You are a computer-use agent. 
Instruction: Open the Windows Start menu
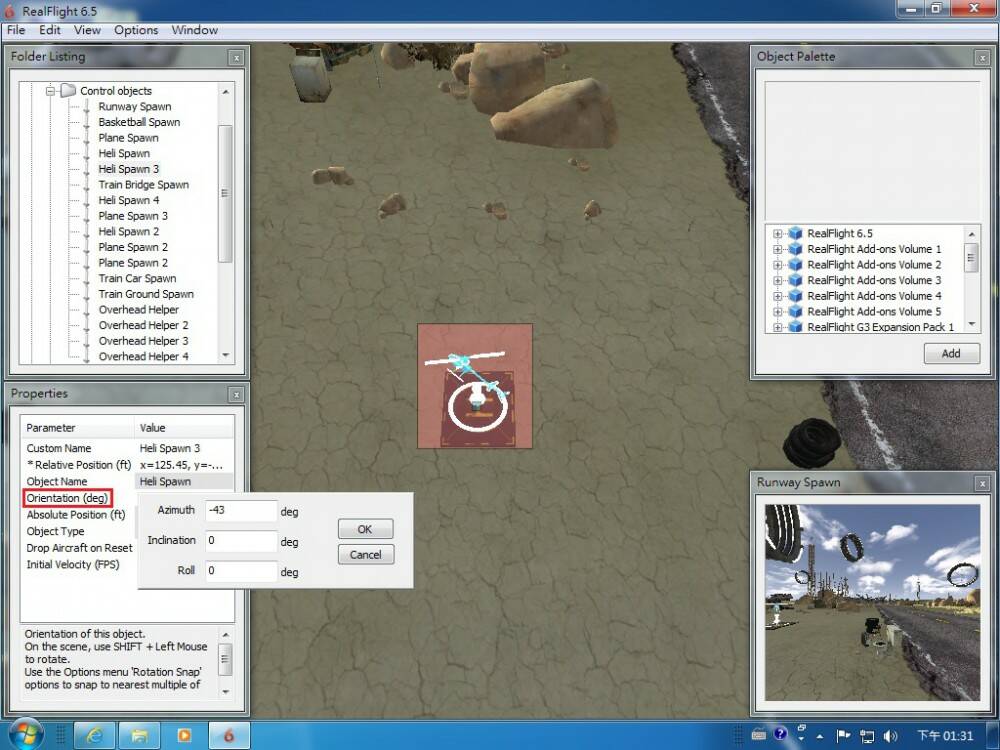click(24, 735)
